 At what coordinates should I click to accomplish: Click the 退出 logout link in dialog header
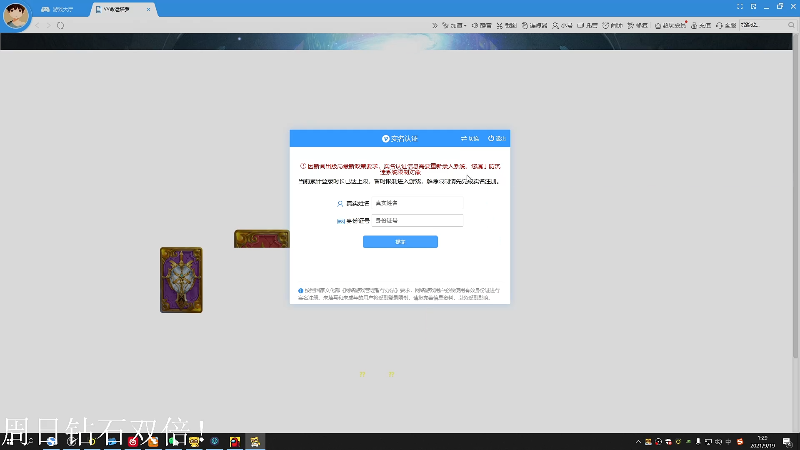497,139
